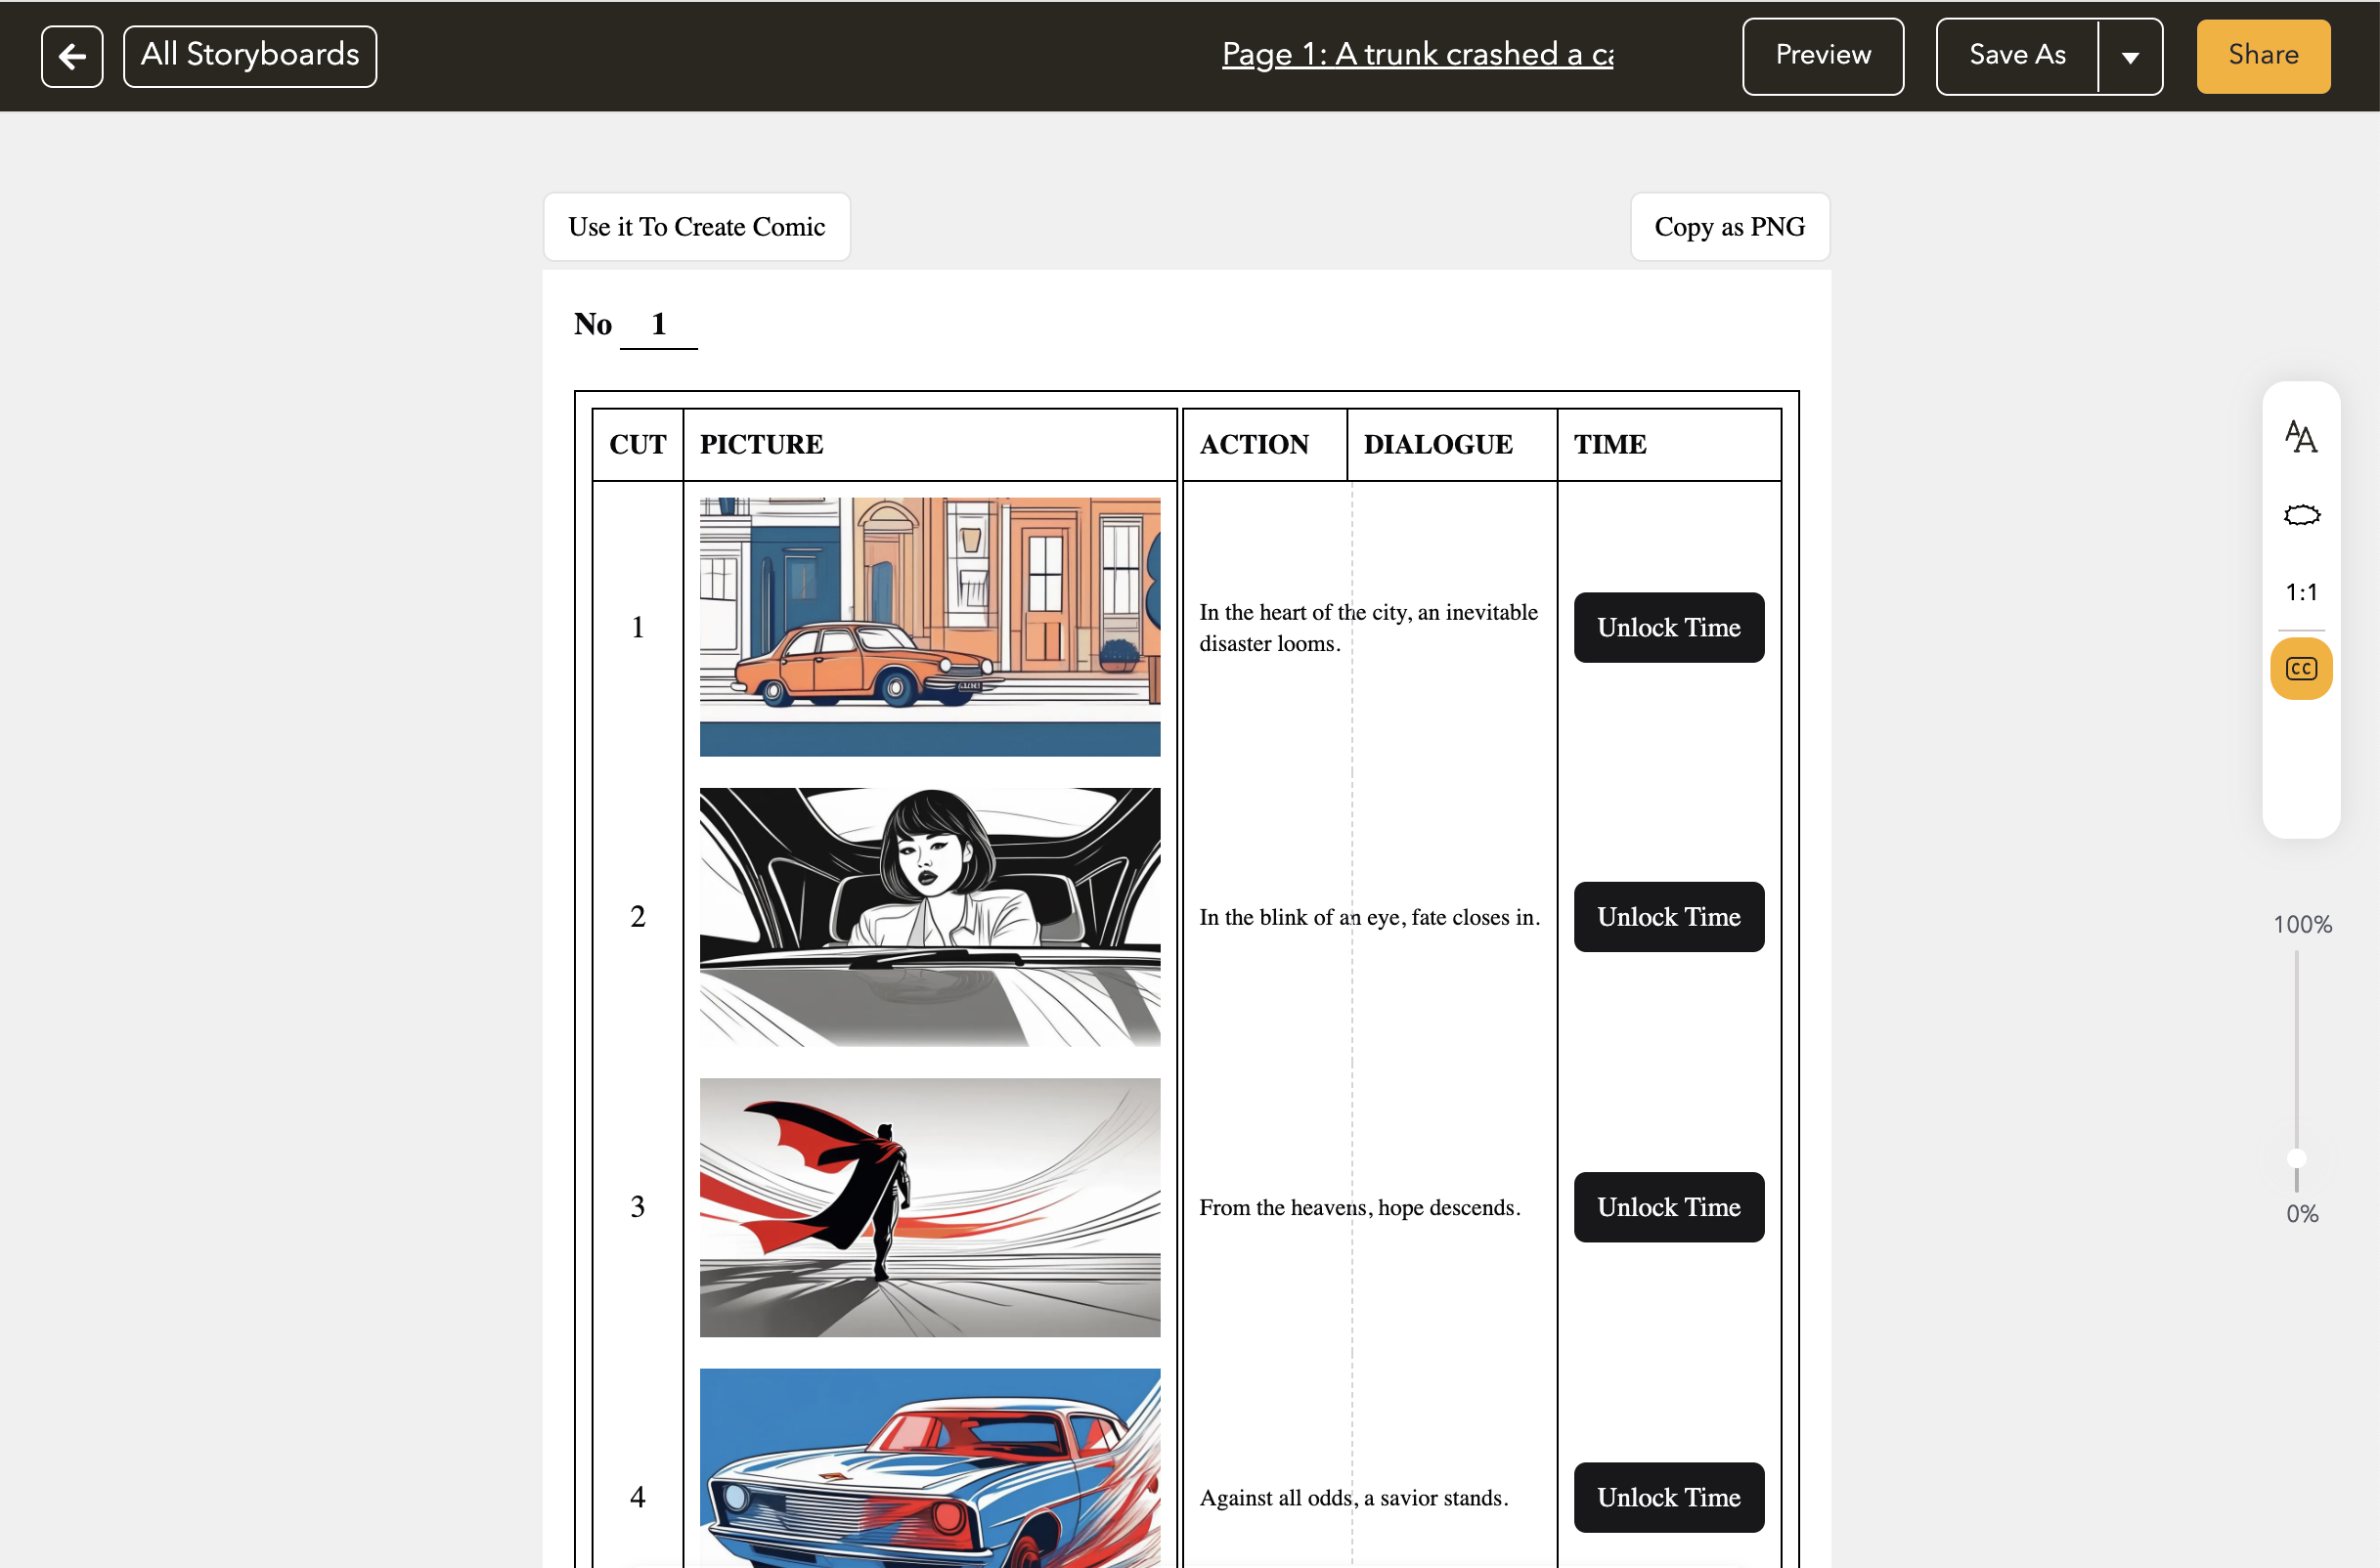Image resolution: width=2380 pixels, height=1568 pixels.
Task: Click Use it To Create Comic
Action: coord(696,227)
